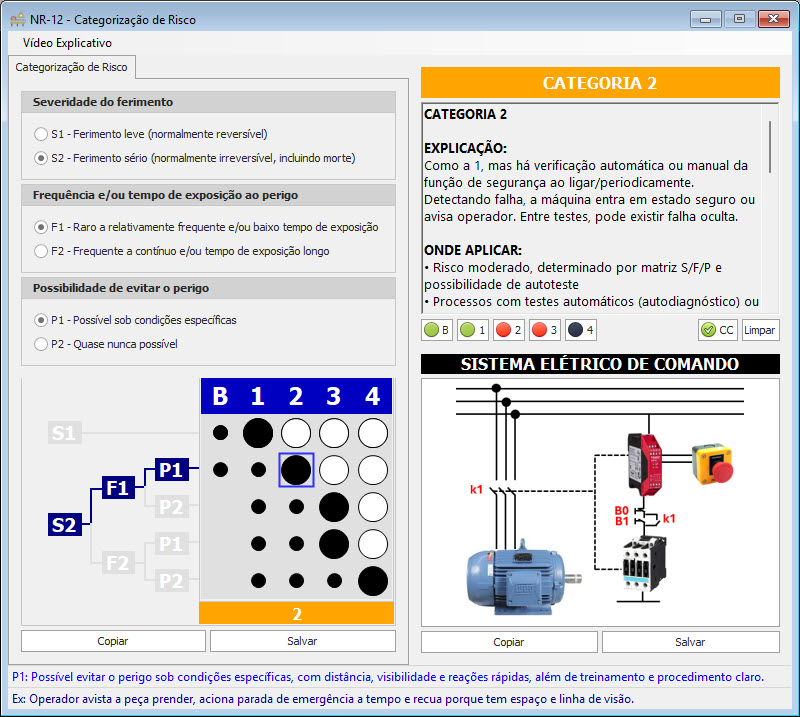800x717 pixels.
Task: Click the contactor component in diagram
Action: pyautogui.click(x=644, y=563)
